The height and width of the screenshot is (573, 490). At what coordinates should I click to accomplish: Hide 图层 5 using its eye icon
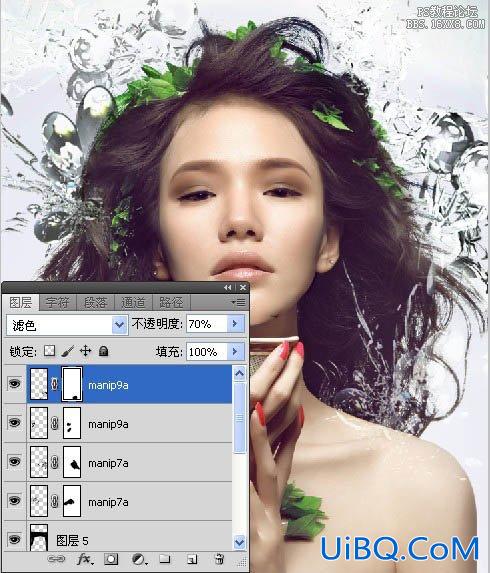[x=14, y=539]
